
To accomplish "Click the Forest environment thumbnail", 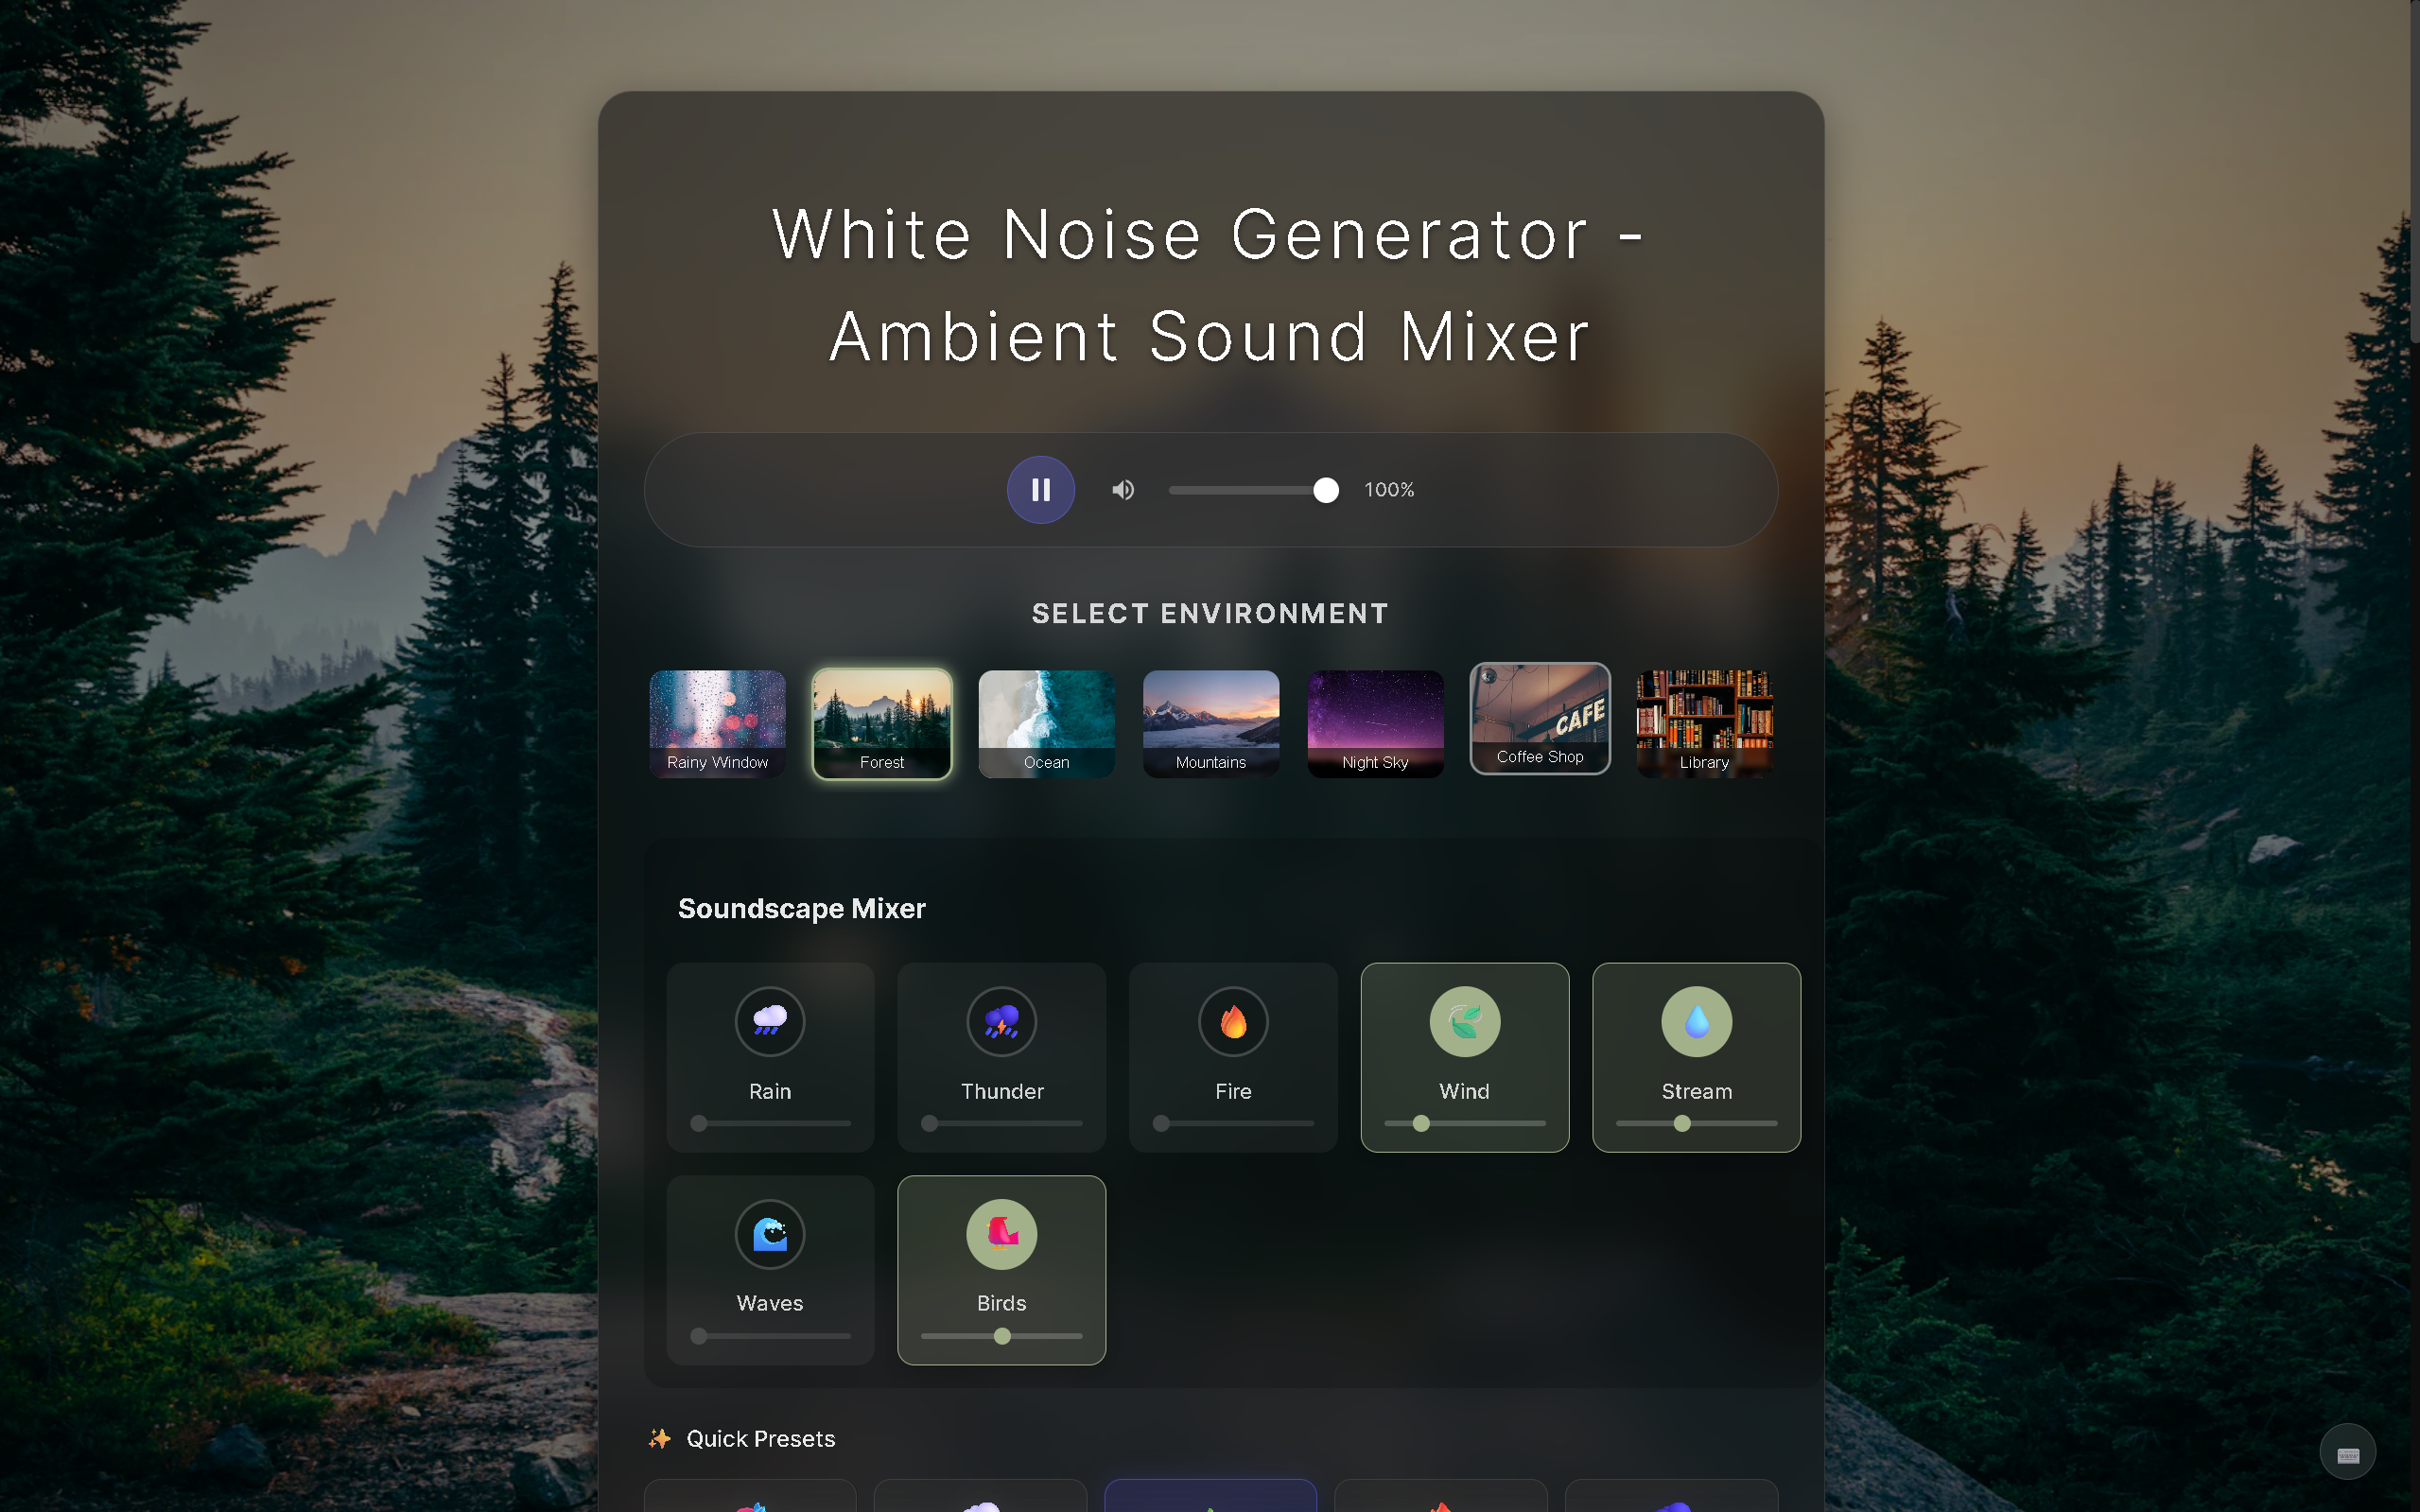I will (x=881, y=722).
